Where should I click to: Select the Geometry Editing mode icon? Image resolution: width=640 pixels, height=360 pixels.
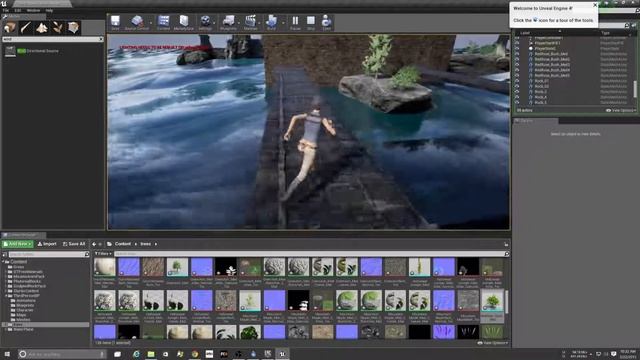tap(73, 28)
